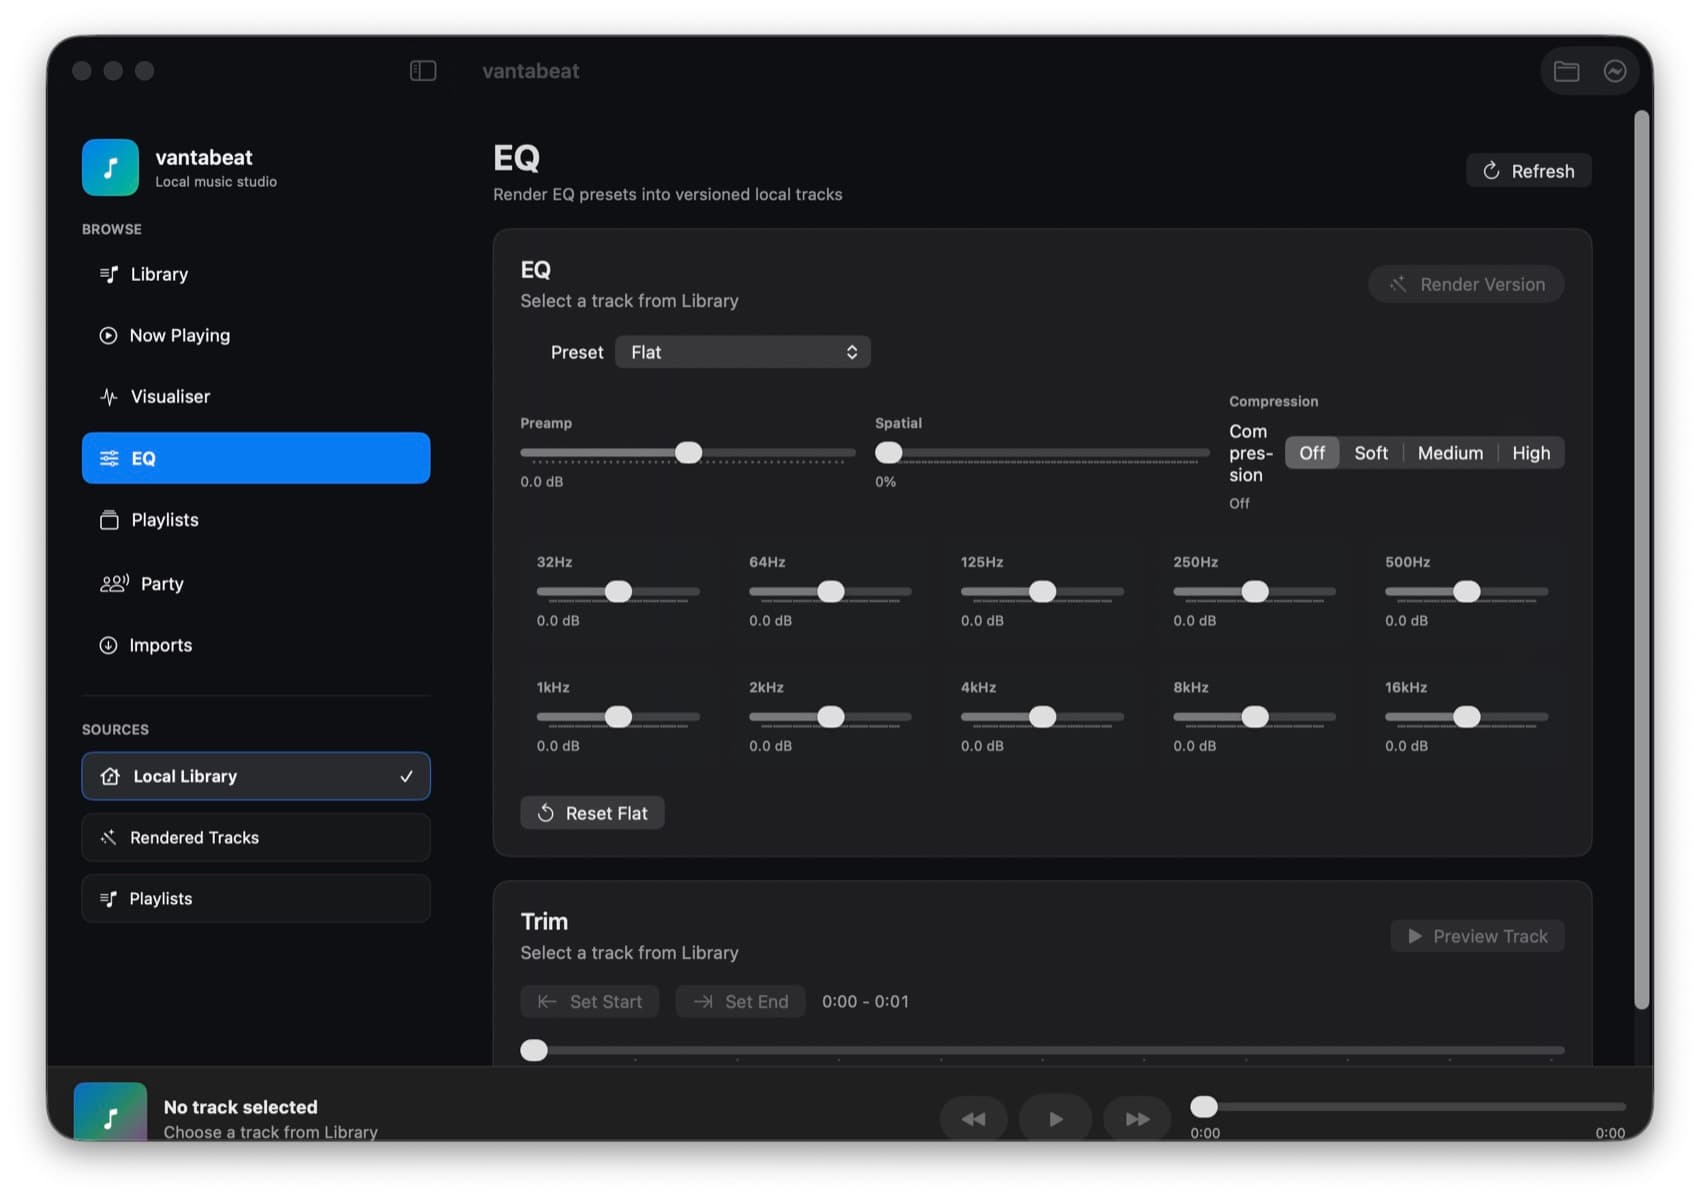1700x1198 pixels.
Task: Click the Set End button
Action: click(741, 1001)
